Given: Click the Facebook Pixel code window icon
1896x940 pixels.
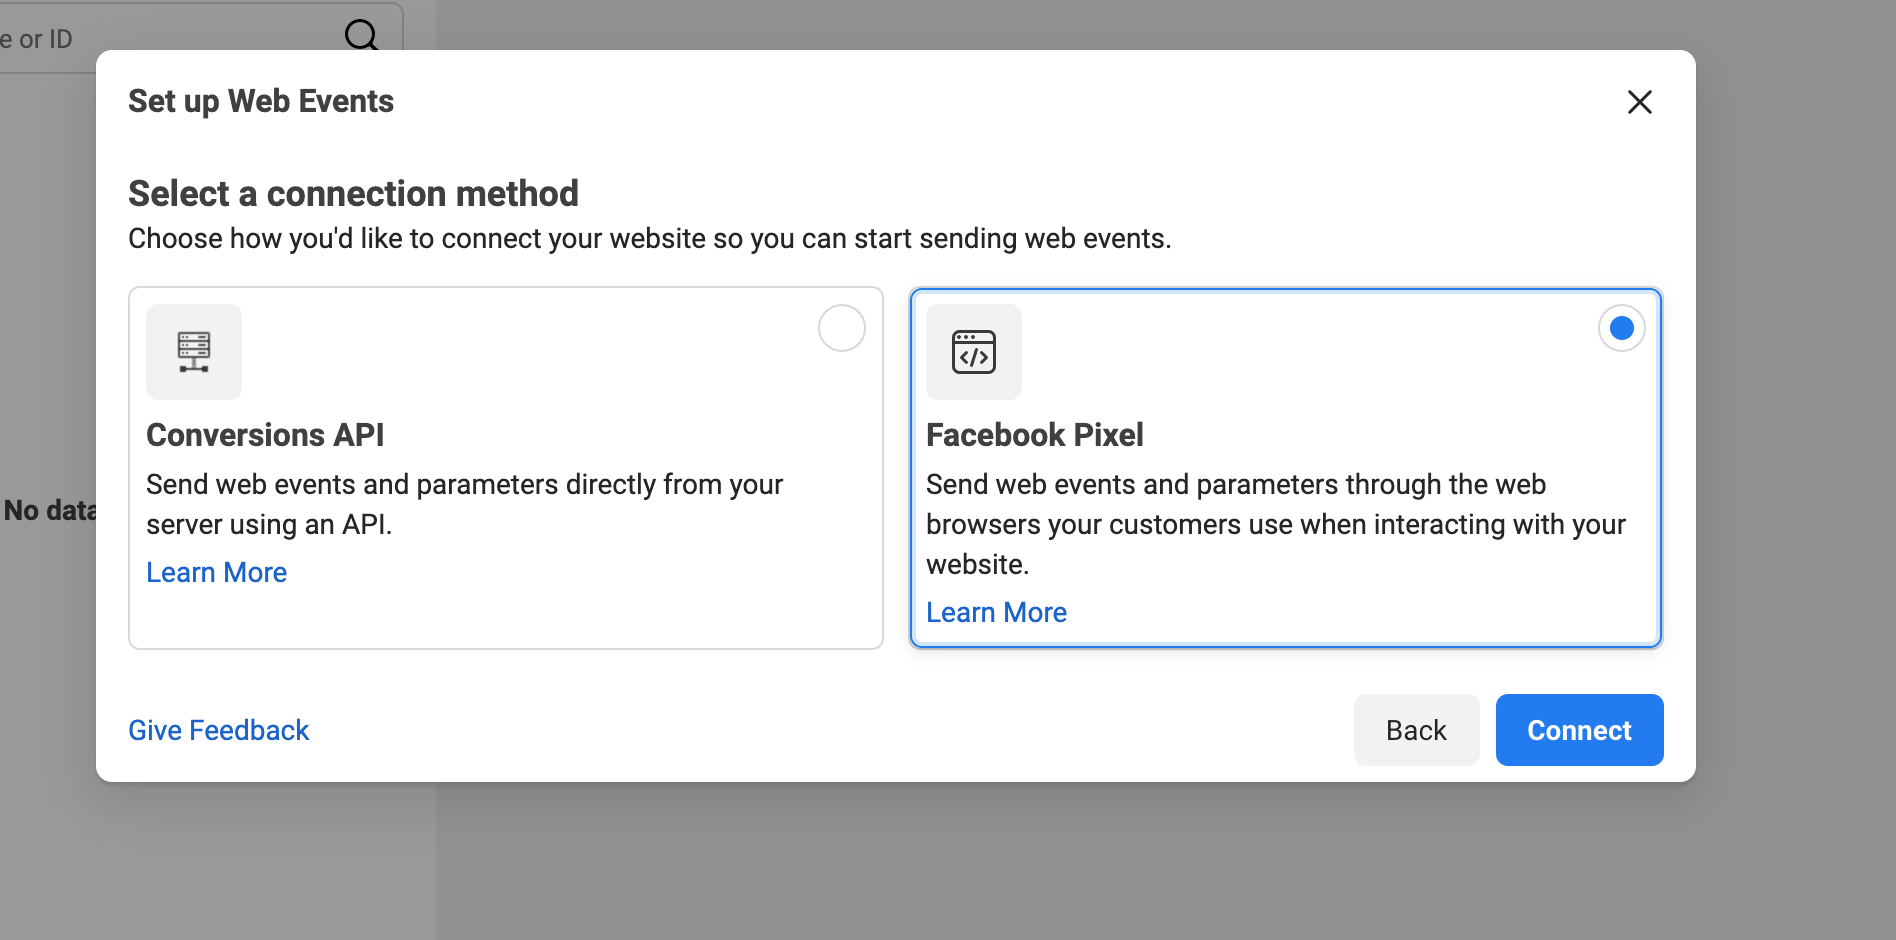Looking at the screenshot, I should coord(974,352).
